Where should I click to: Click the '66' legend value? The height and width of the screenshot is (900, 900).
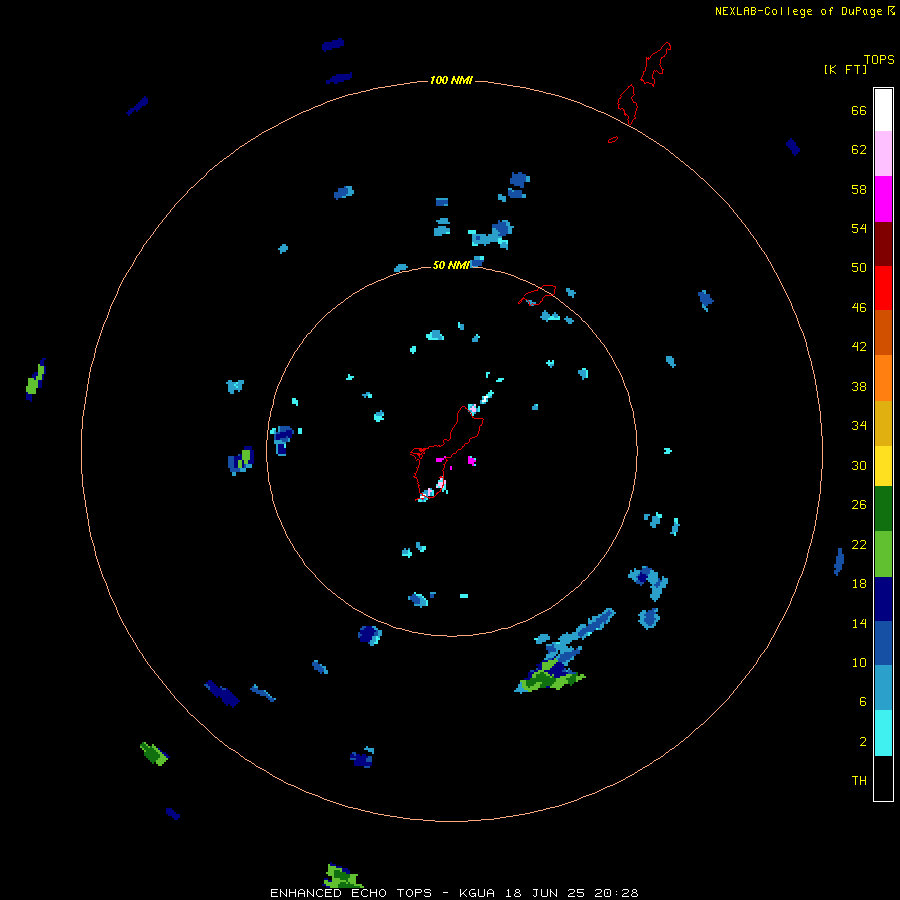859,110
